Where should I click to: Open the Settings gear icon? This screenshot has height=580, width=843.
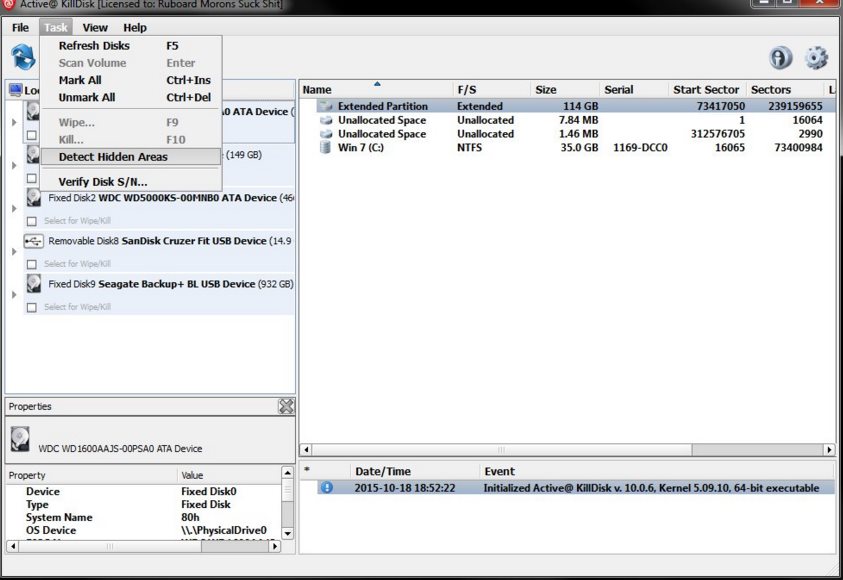(x=816, y=58)
